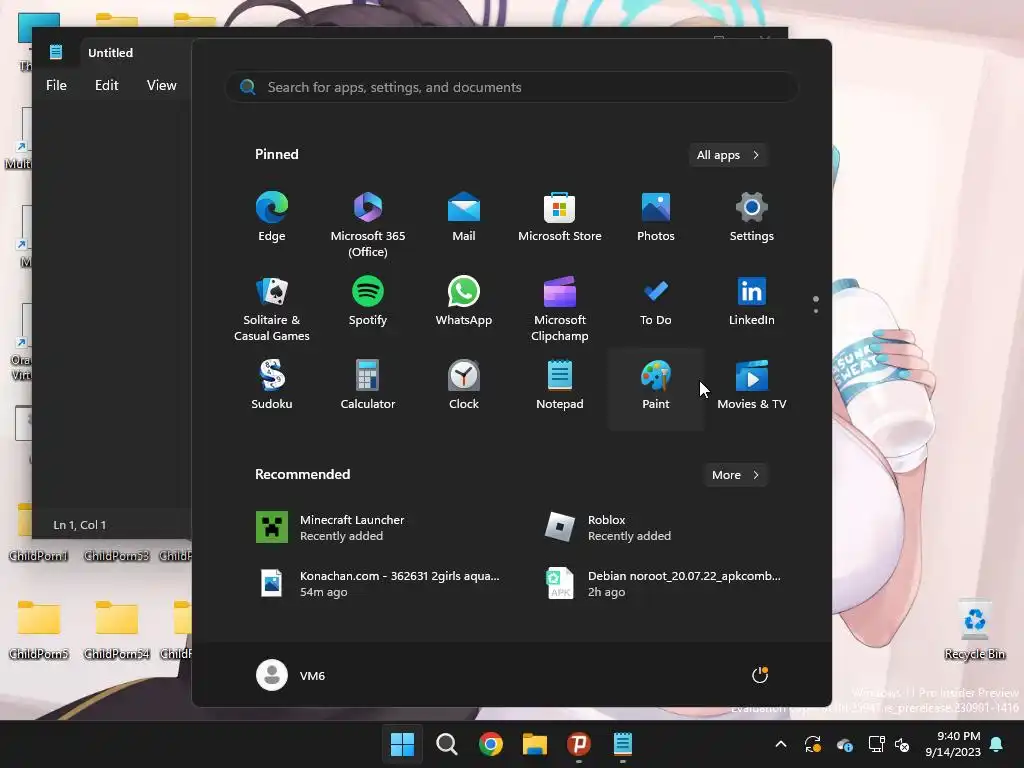Open the 9:40 PM clock and calendar
Screen dimensions: 1024x768
tap(953, 744)
